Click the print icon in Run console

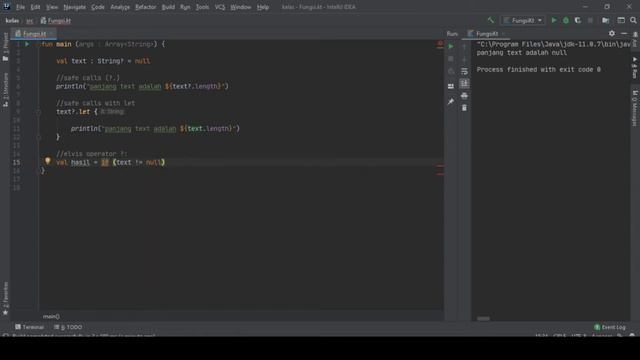click(x=464, y=96)
